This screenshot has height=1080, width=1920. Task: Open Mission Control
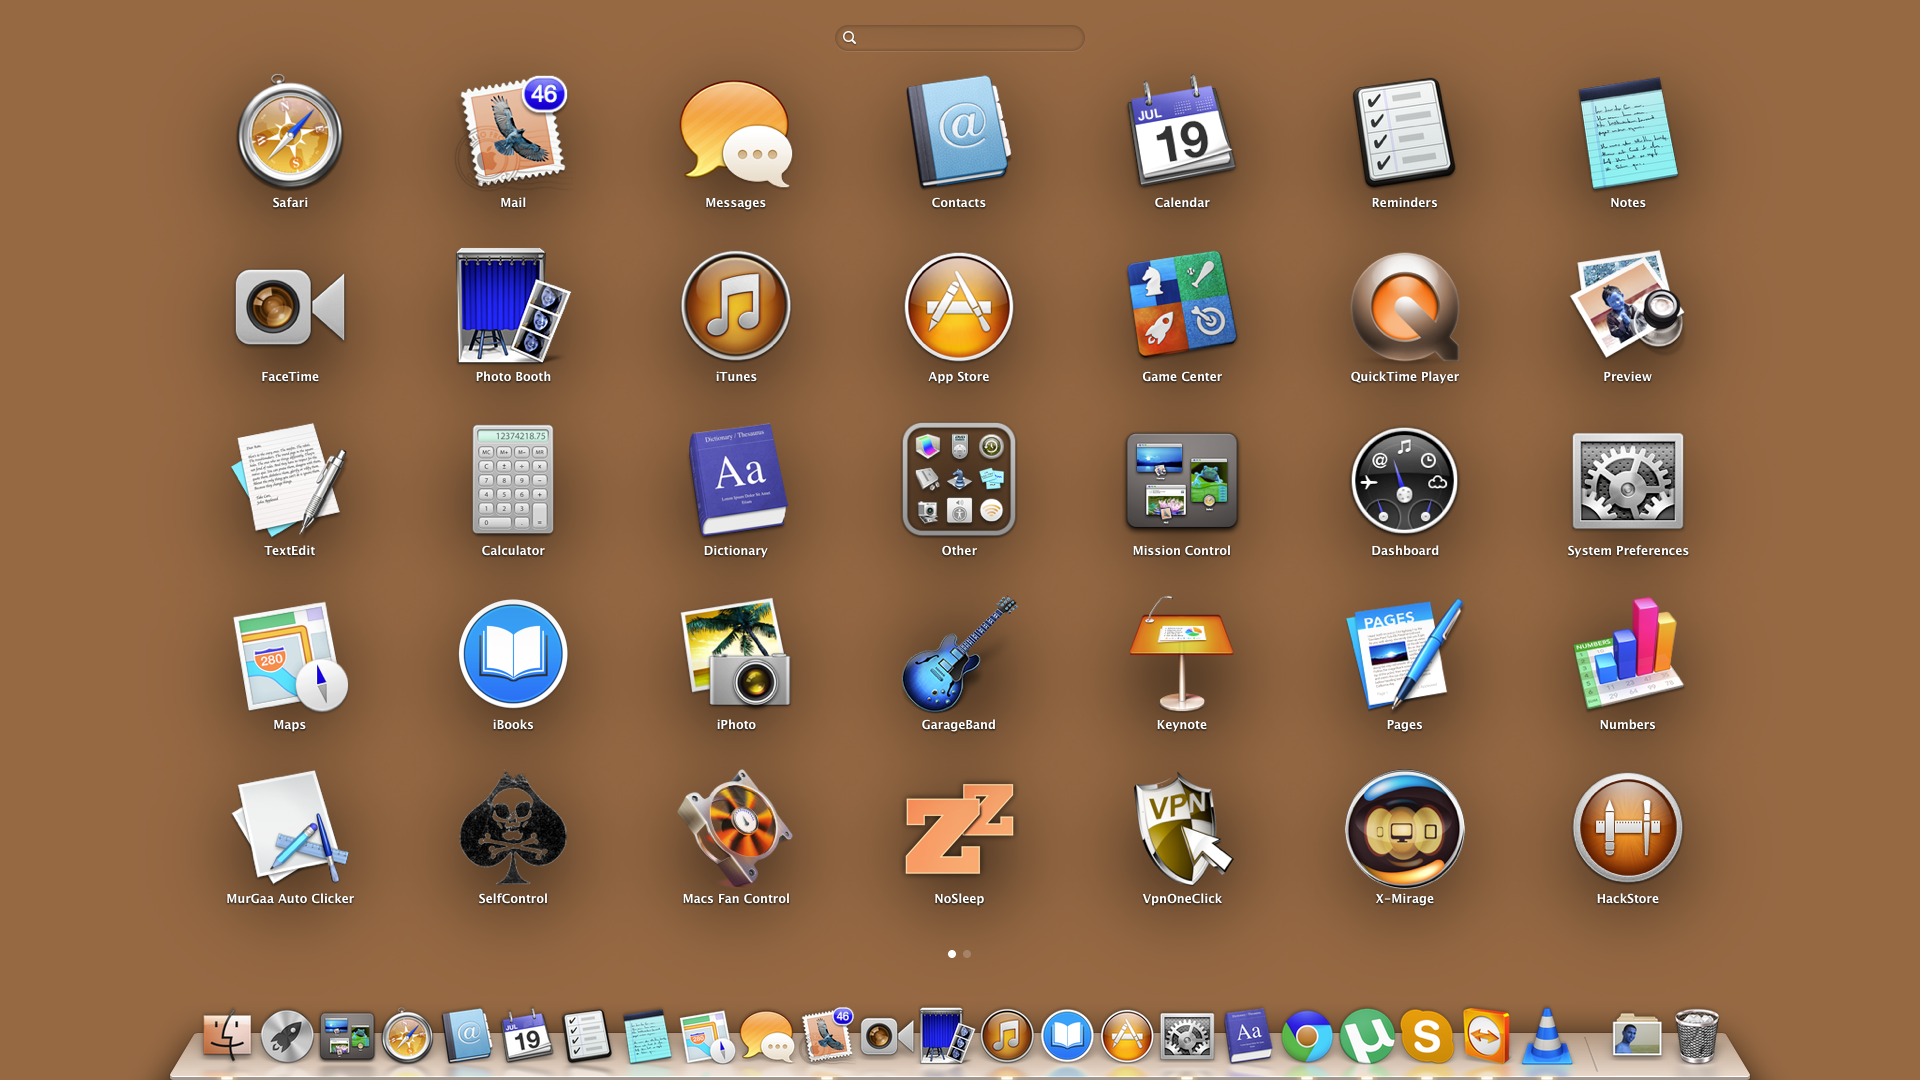point(1181,481)
